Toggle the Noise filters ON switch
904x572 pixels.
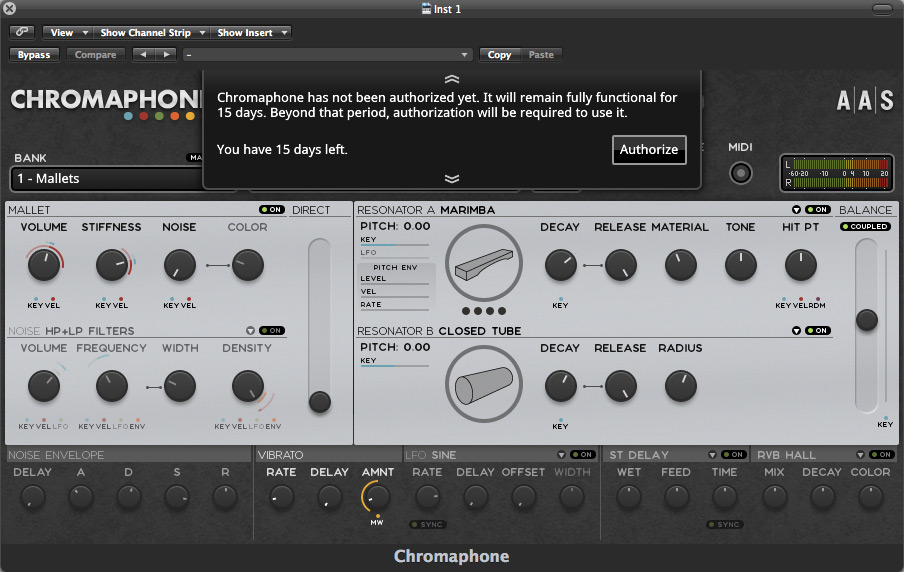(x=272, y=330)
